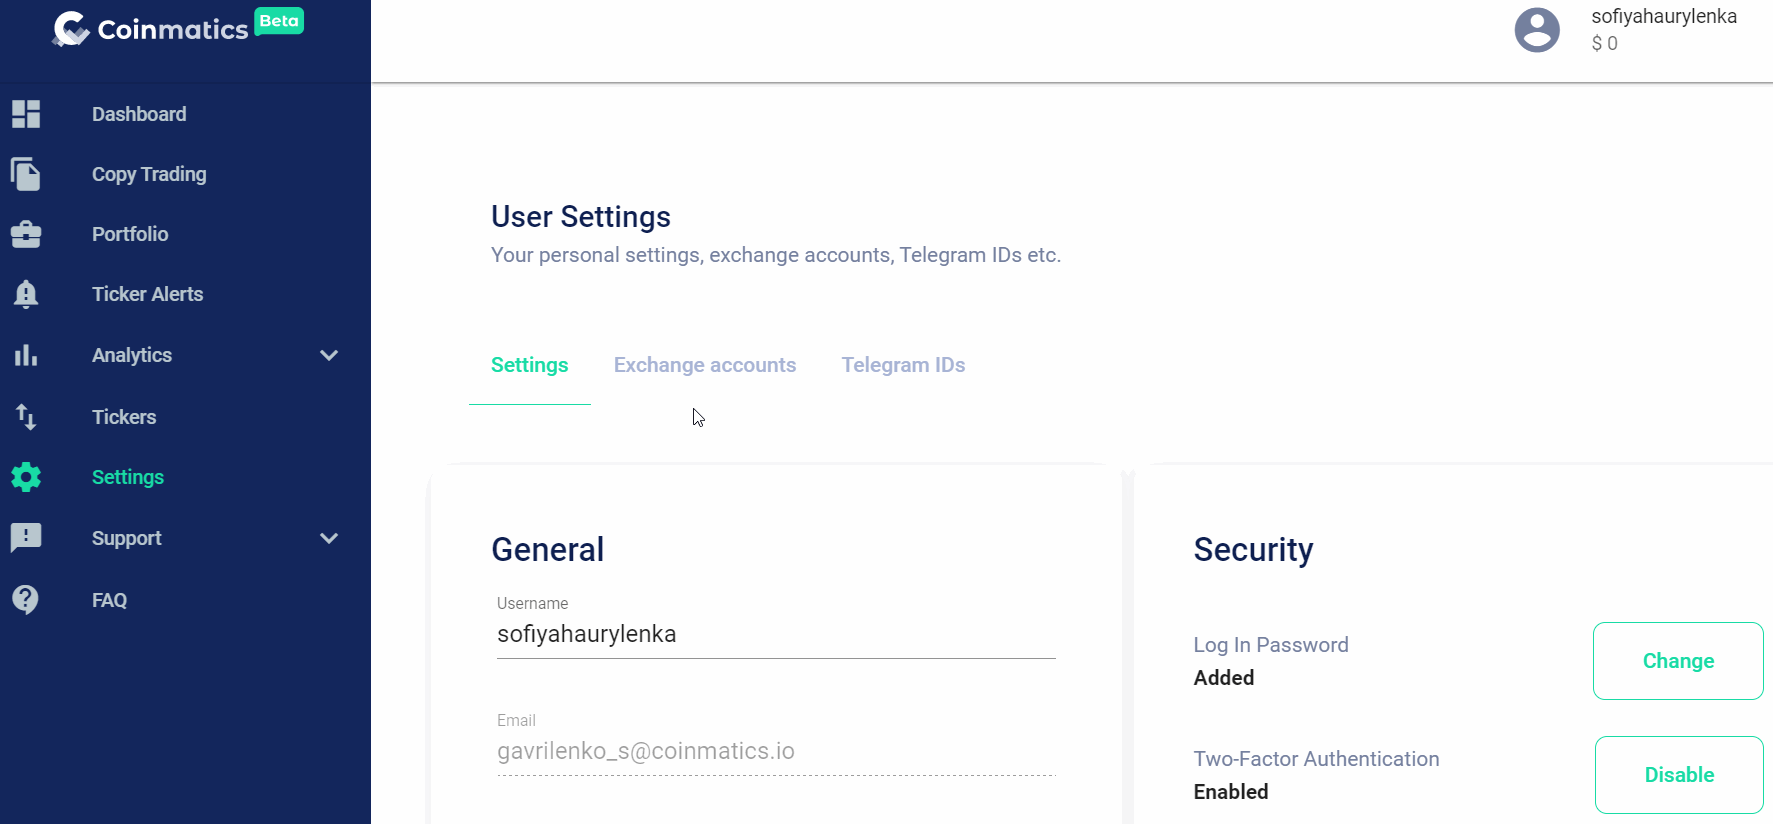Screen dimensions: 1773x824
Task: Click the Copy Trading documents icon
Action: tap(26, 174)
